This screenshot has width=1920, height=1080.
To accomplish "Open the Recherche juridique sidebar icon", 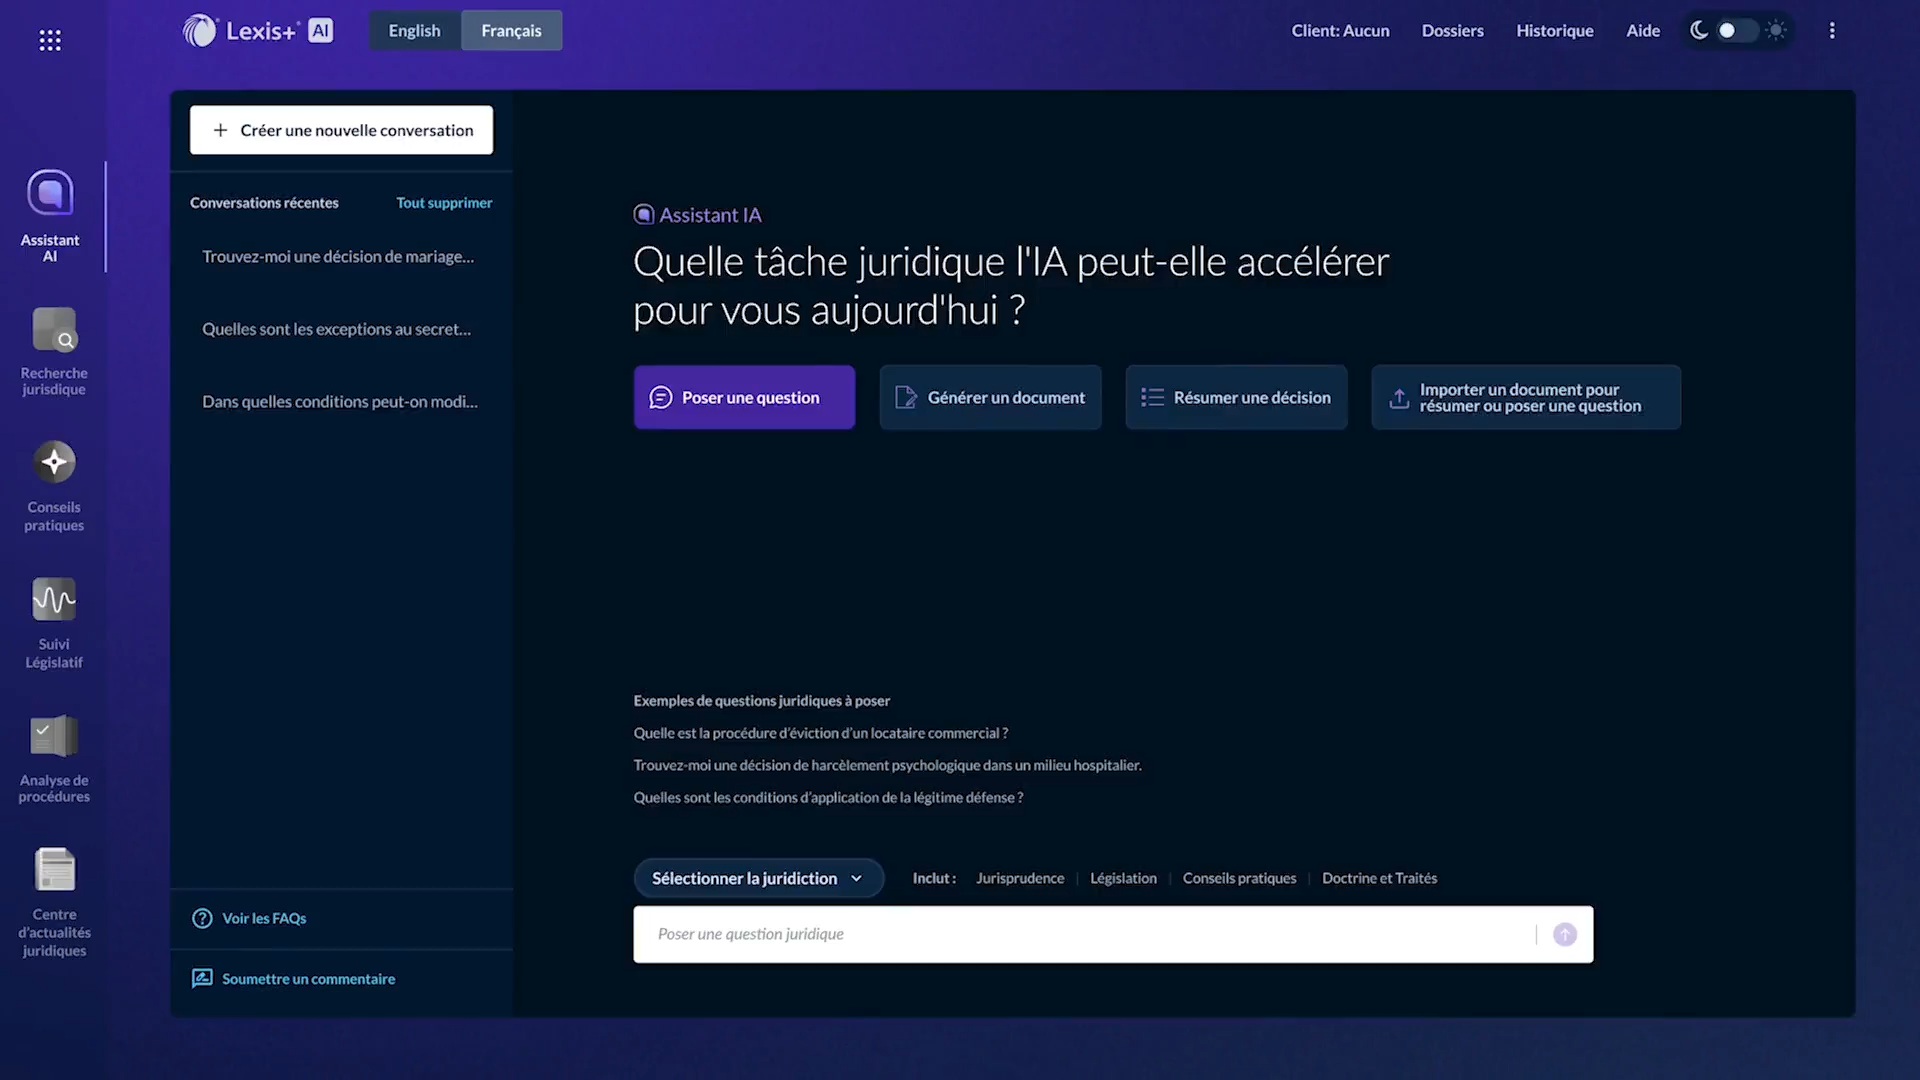I will click(54, 330).
